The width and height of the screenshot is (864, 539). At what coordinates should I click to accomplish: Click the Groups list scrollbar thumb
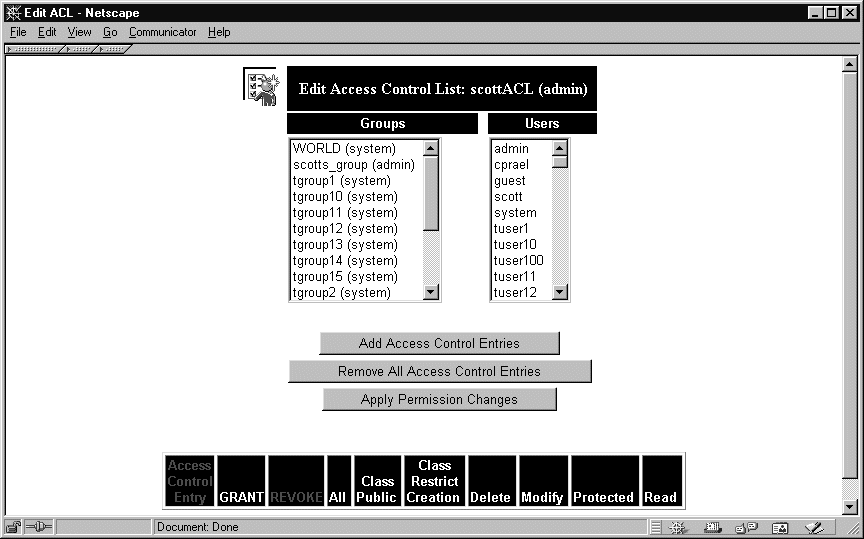[x=431, y=193]
